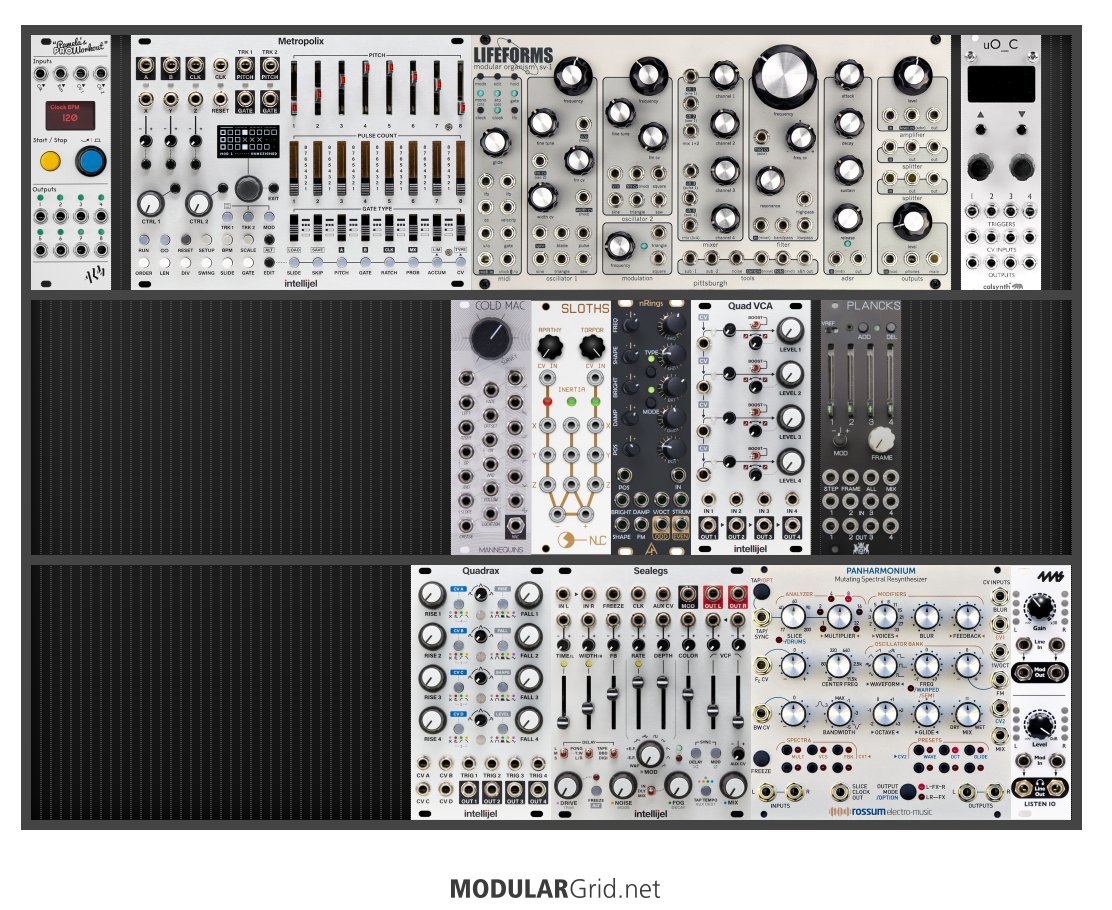Image resolution: width=1112 pixels, height=910 pixels.
Task: Click the Plancks FRAME knob
Action: [881, 441]
